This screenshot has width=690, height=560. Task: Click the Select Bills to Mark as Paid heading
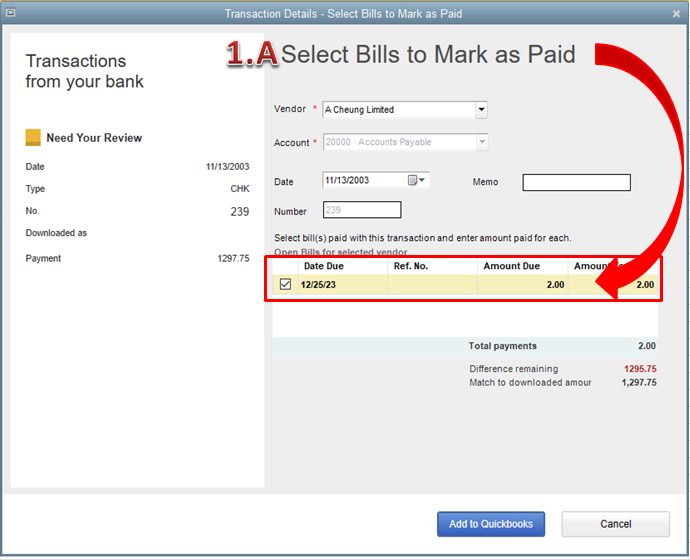428,55
